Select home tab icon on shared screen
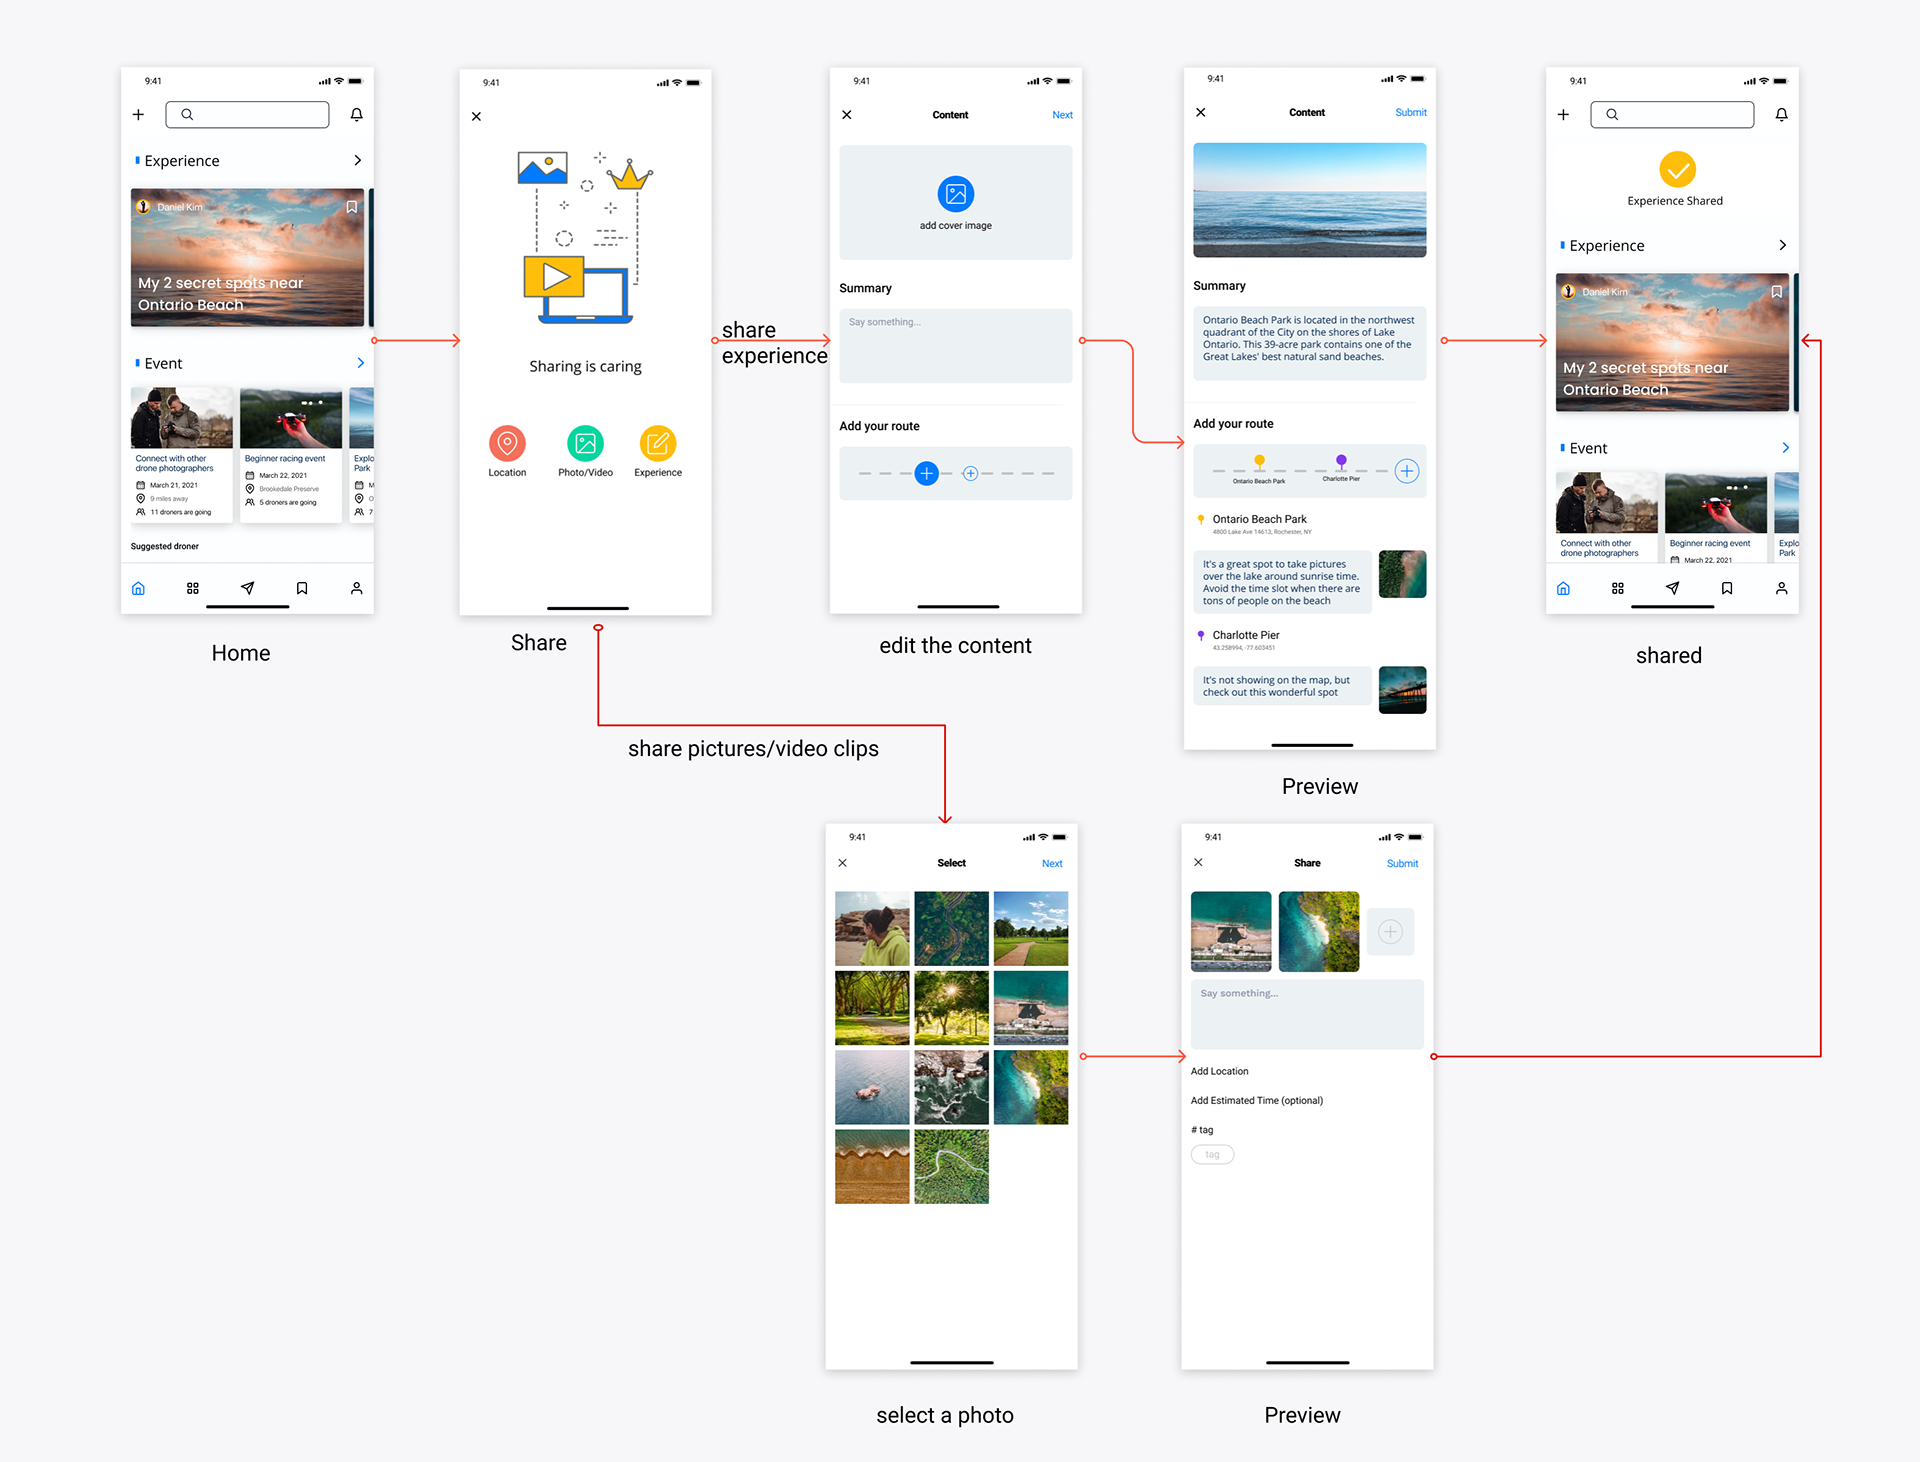Viewport: 1920px width, 1462px height. pos(1563,588)
